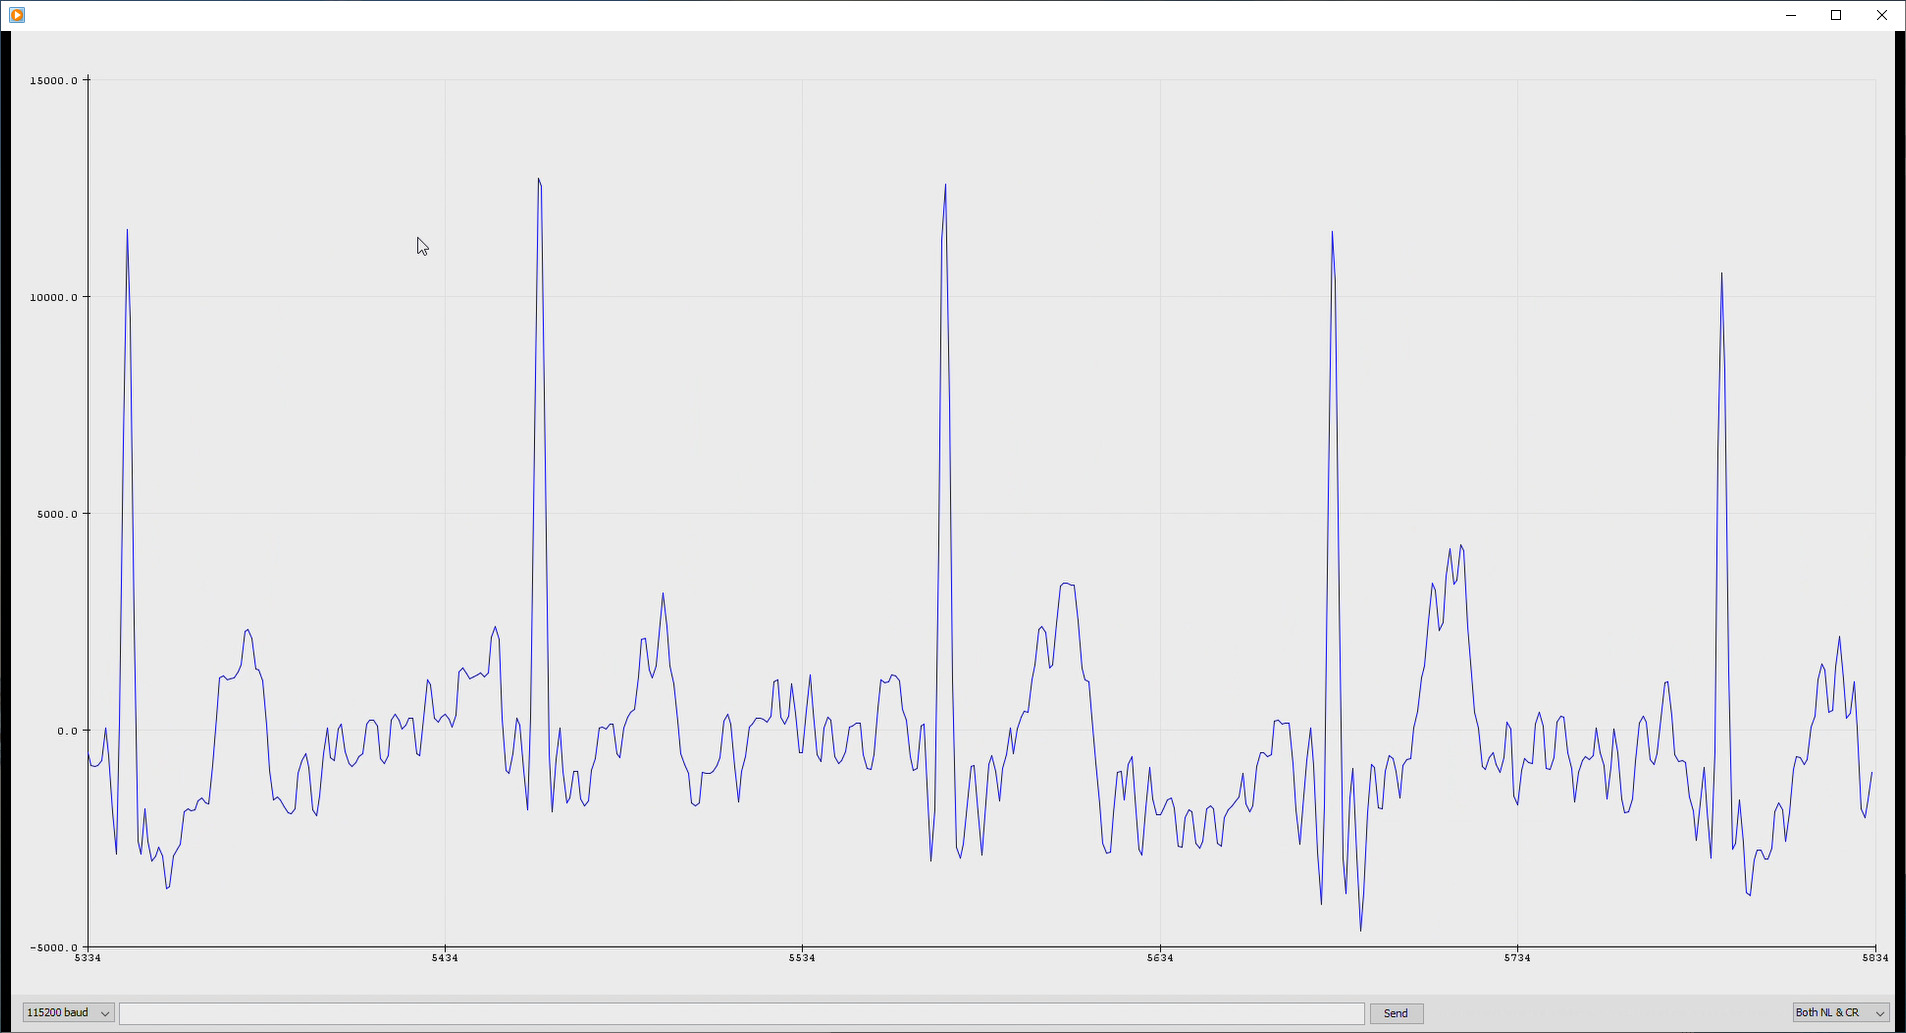Image resolution: width=1906 pixels, height=1033 pixels.
Task: Click the -5000.0 y-axis label
Action: (55, 947)
